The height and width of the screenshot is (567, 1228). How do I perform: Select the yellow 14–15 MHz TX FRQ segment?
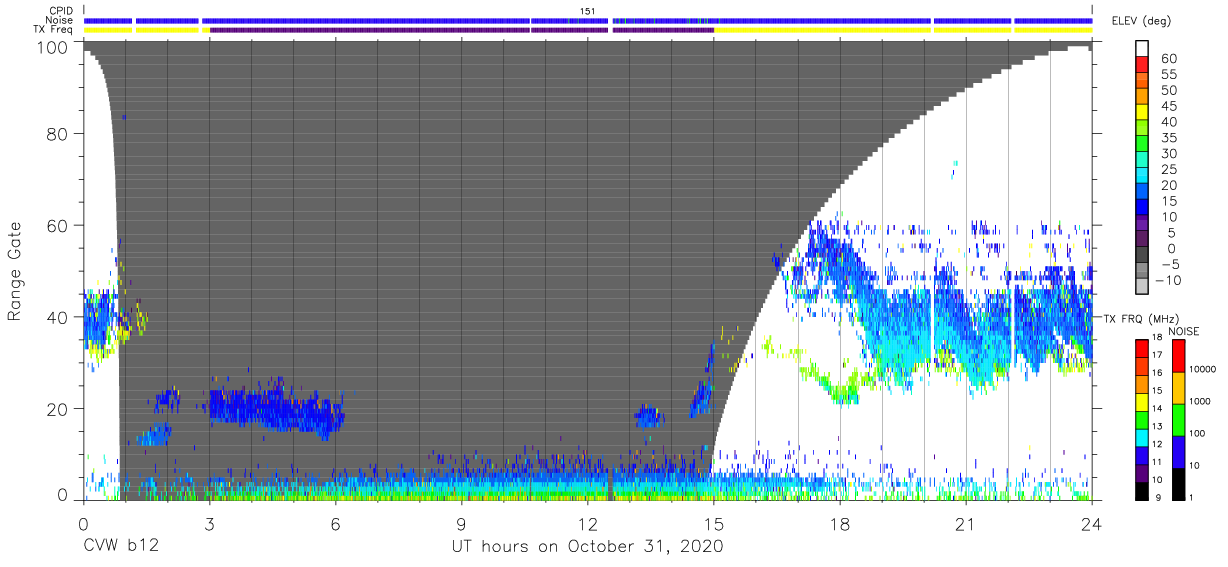pyautogui.click(x=1143, y=401)
